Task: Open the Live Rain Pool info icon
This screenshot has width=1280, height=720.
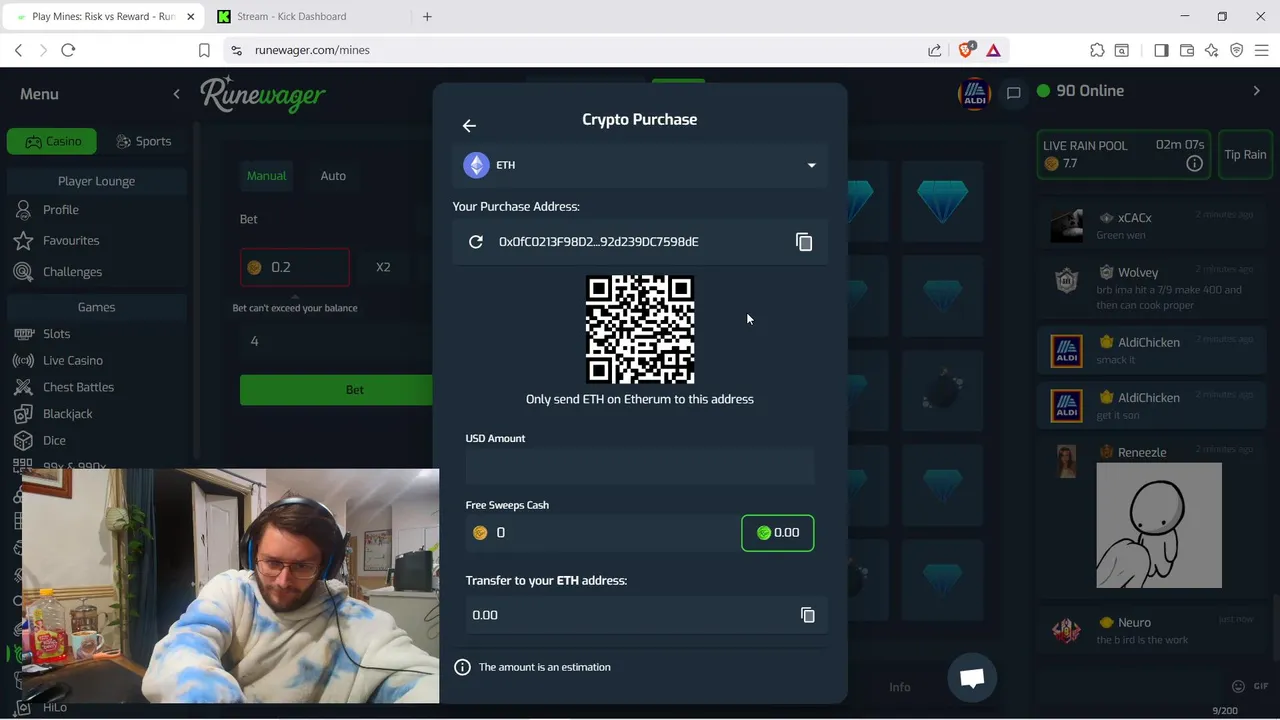Action: pos(1194,164)
